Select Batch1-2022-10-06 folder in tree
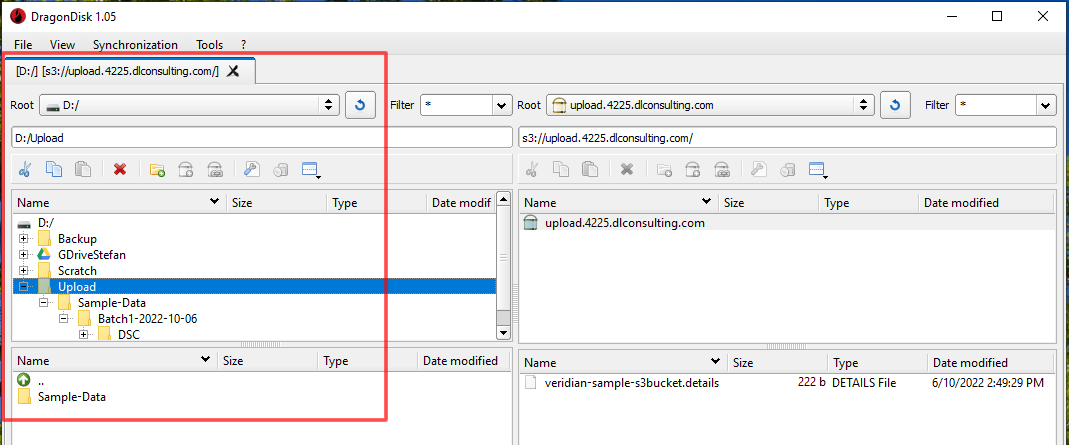1069x445 pixels. coord(147,318)
